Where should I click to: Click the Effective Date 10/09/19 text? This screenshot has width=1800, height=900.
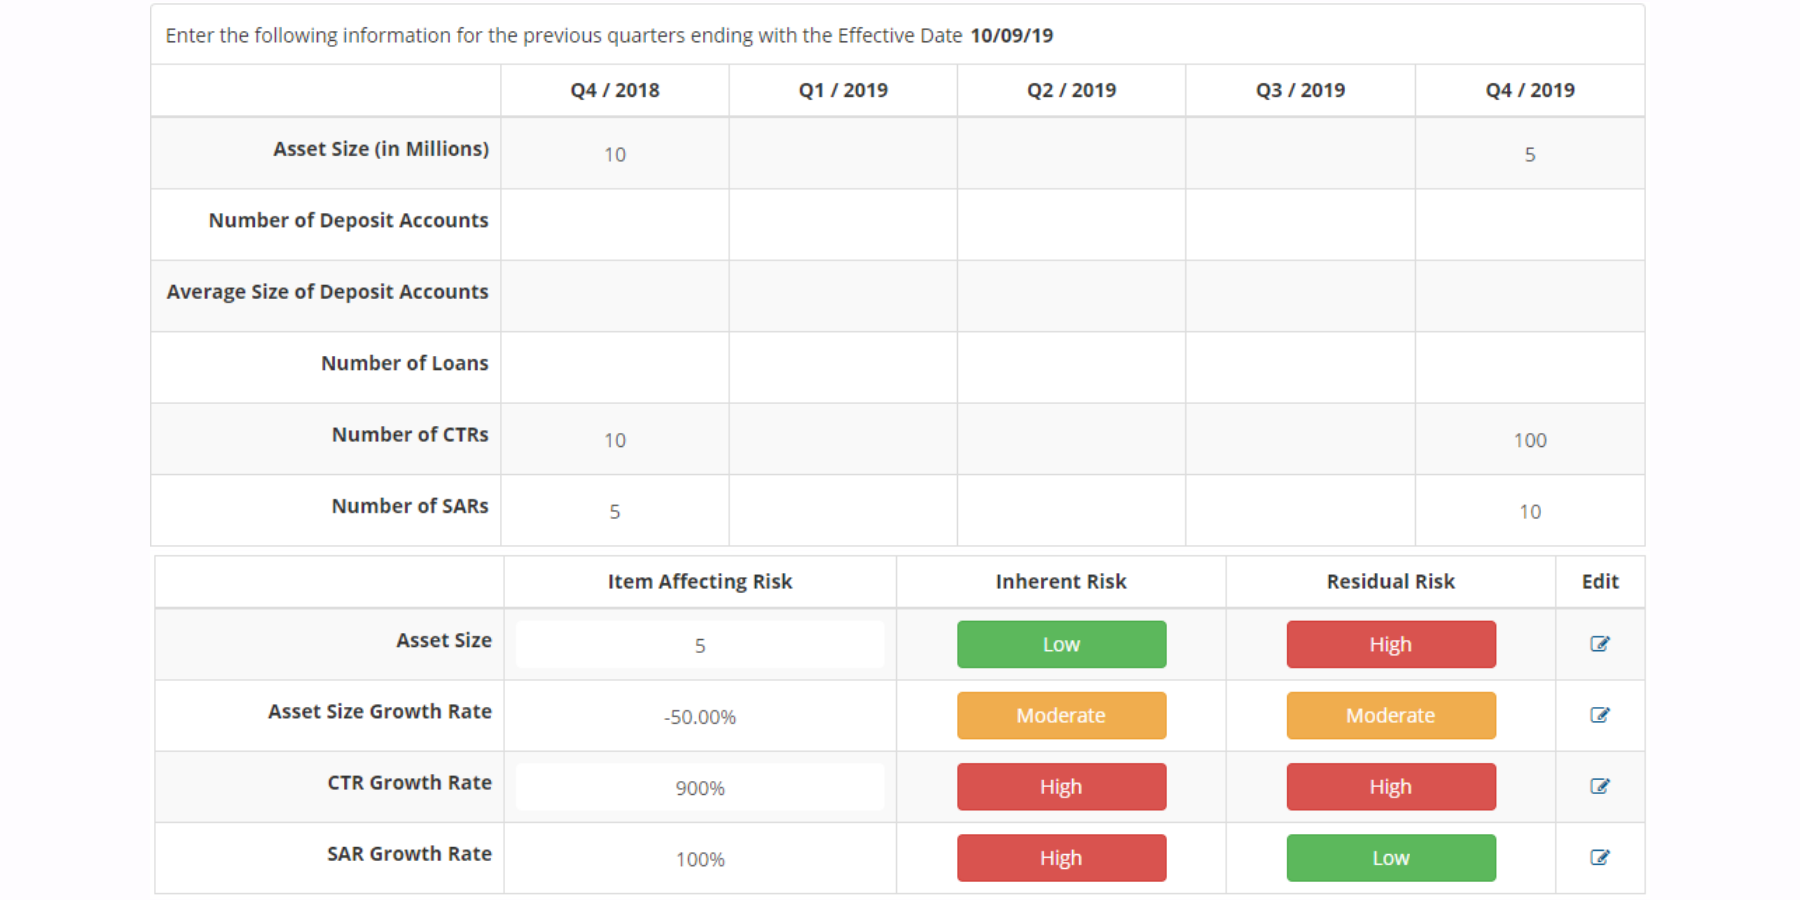click(1012, 35)
